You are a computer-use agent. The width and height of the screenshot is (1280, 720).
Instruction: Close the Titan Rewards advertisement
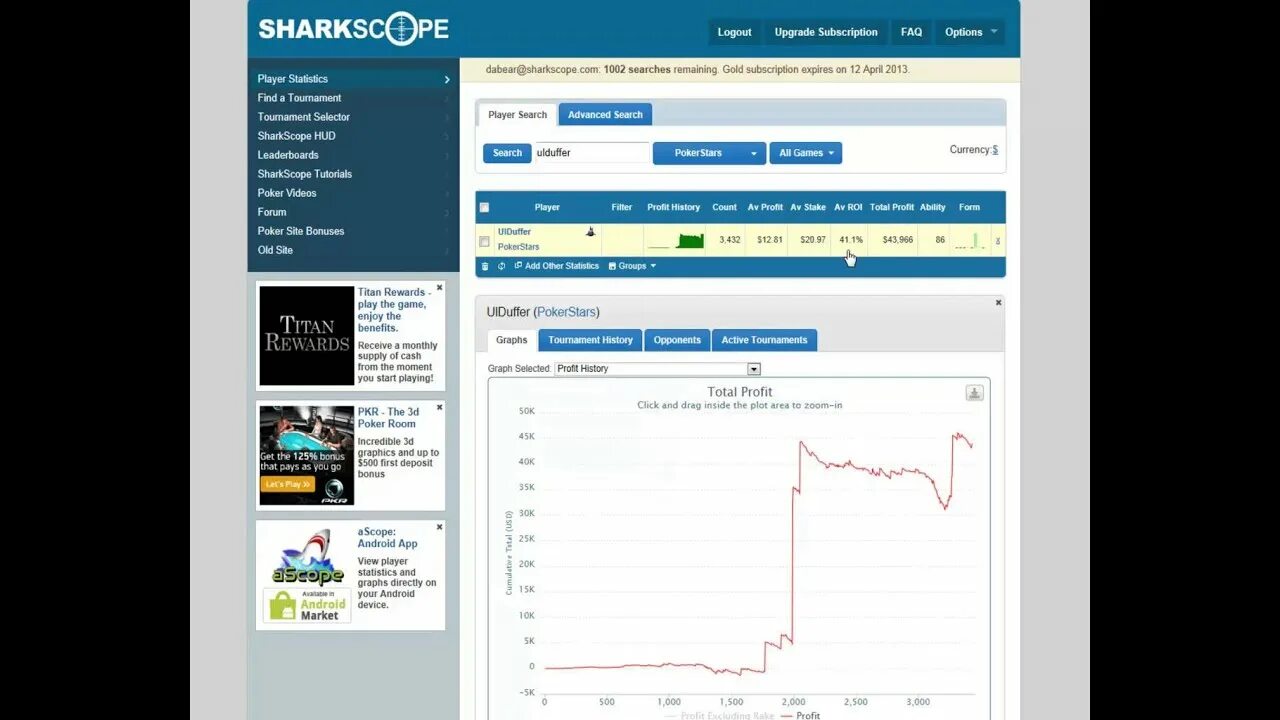[439, 288]
